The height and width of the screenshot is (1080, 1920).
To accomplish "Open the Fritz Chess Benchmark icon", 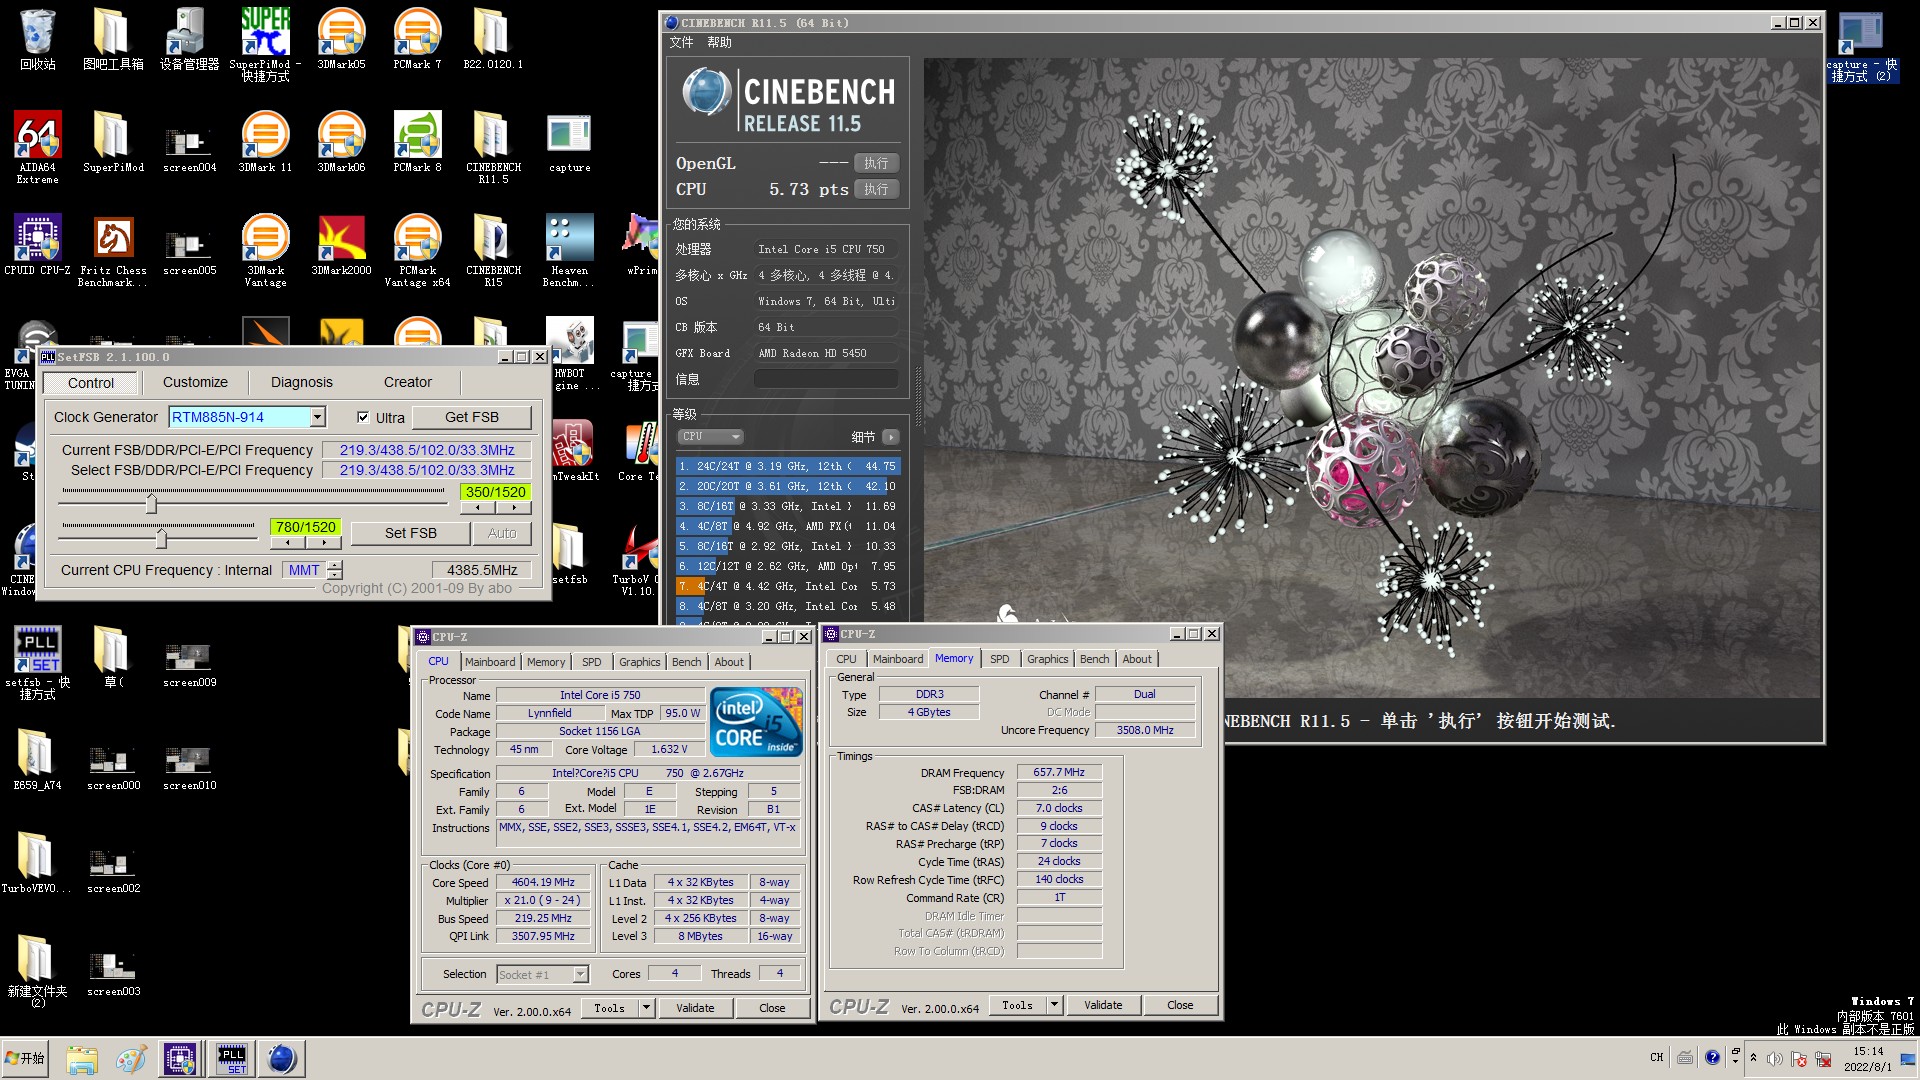I will pos(113,252).
